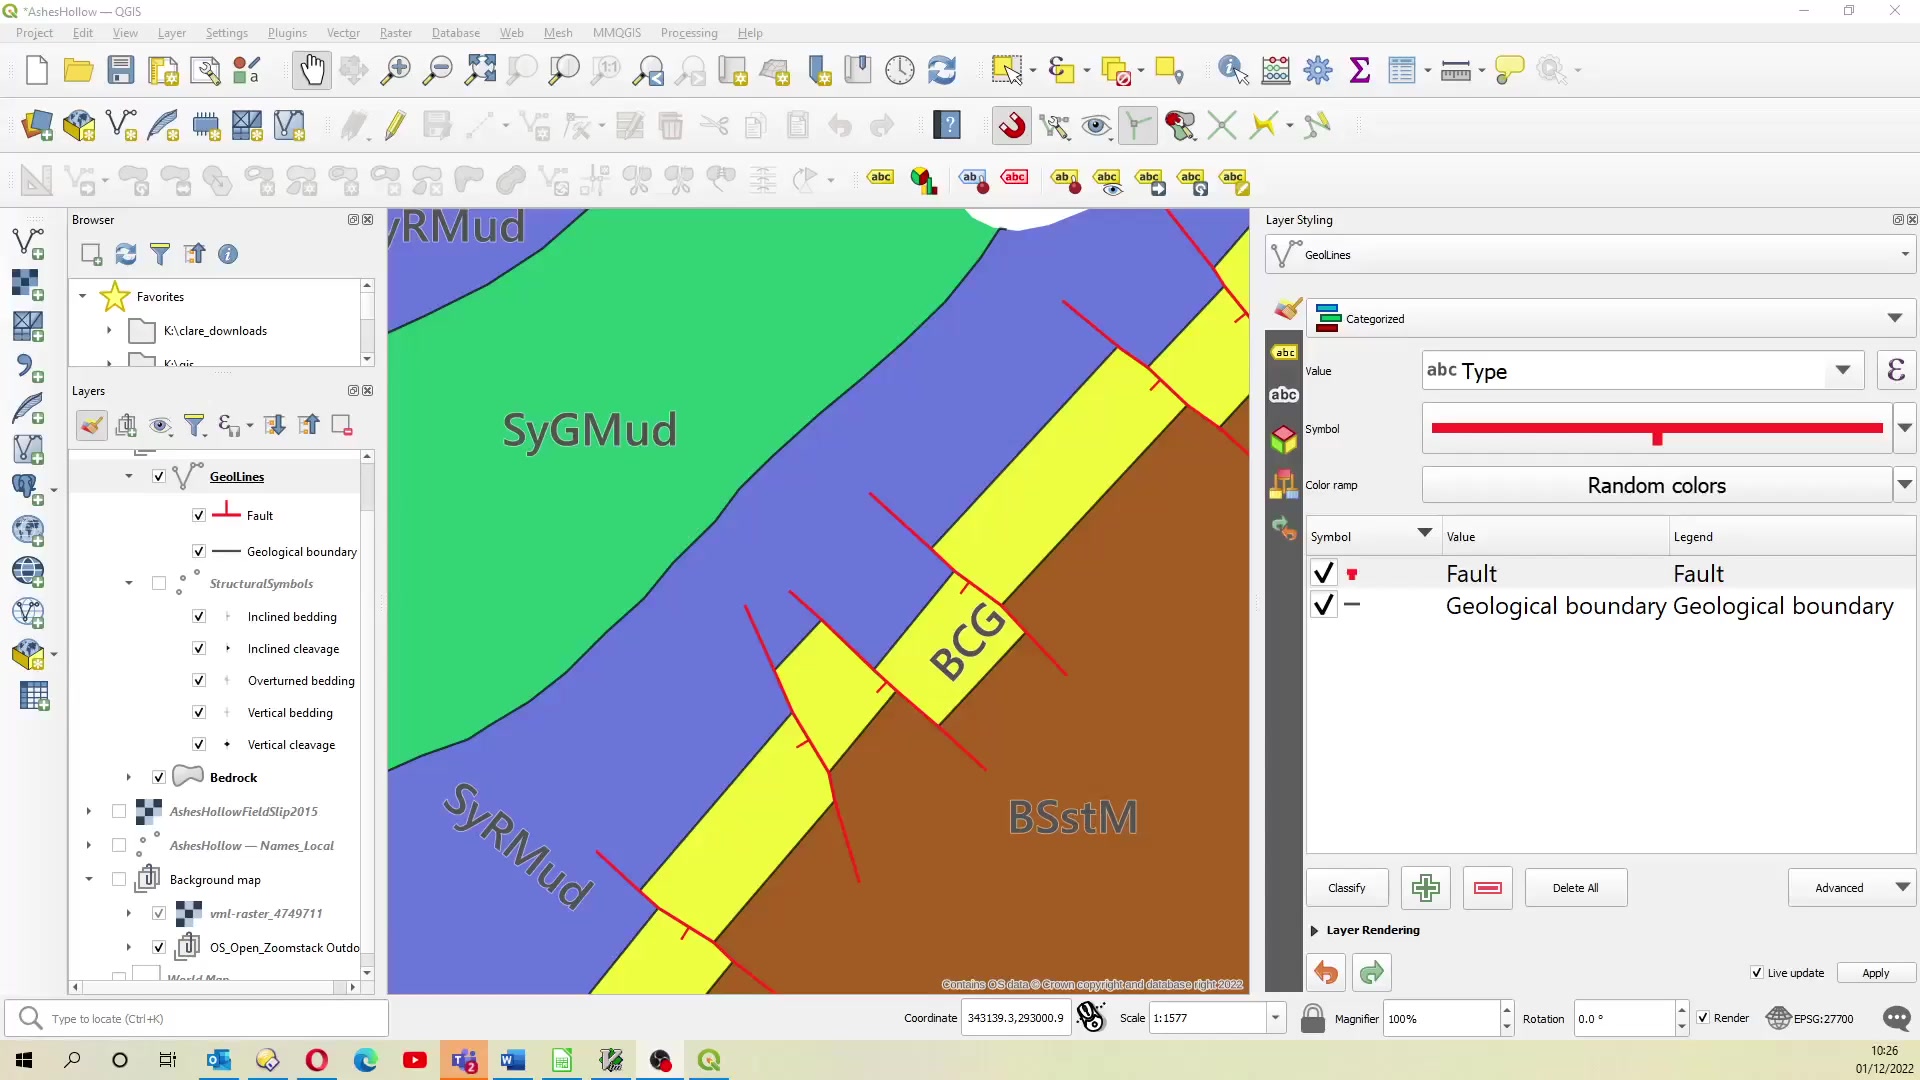Disable Live update in Layer Styling
The image size is (1920, 1080).
click(1757, 972)
